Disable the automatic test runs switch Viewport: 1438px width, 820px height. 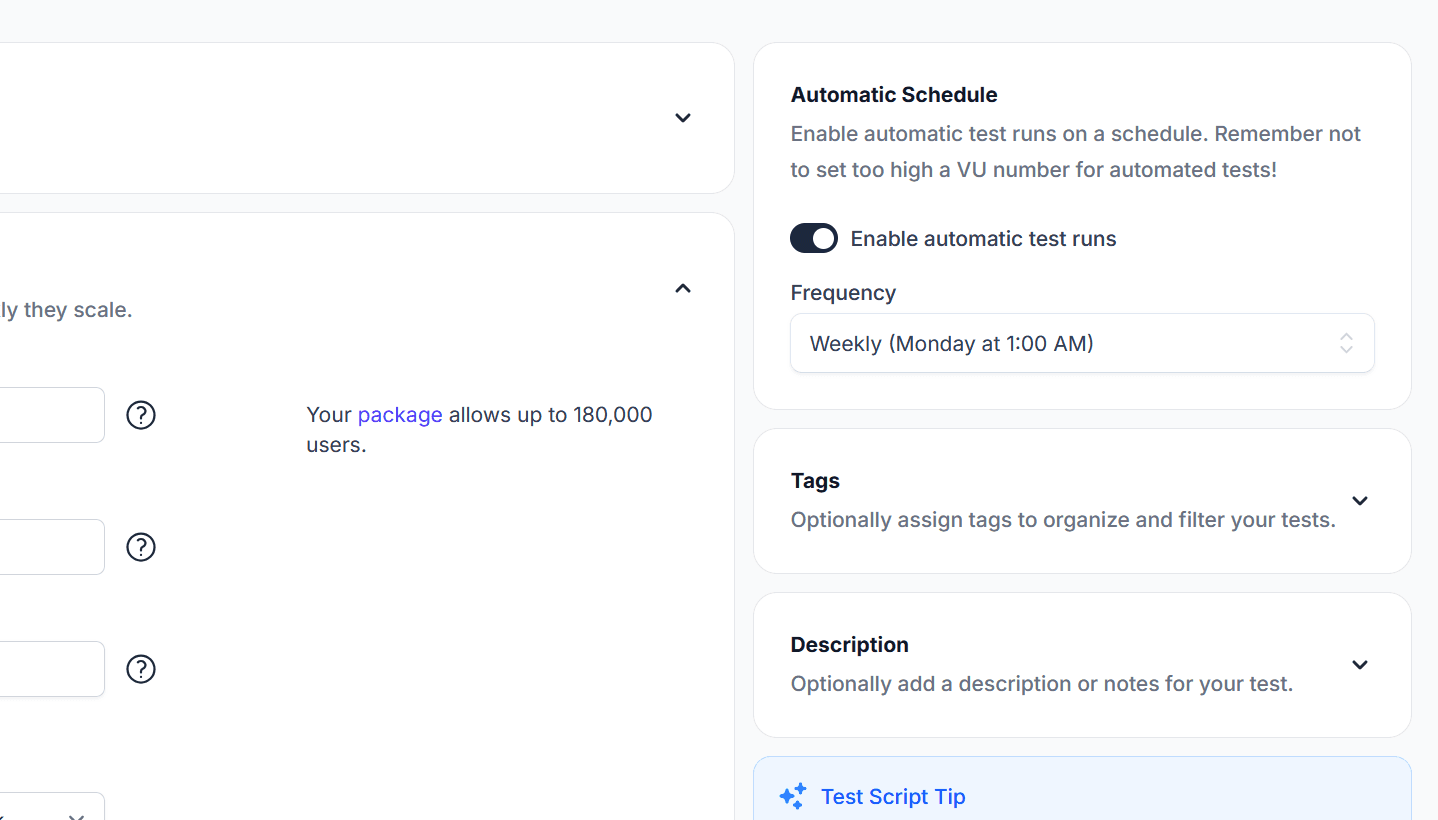click(814, 238)
